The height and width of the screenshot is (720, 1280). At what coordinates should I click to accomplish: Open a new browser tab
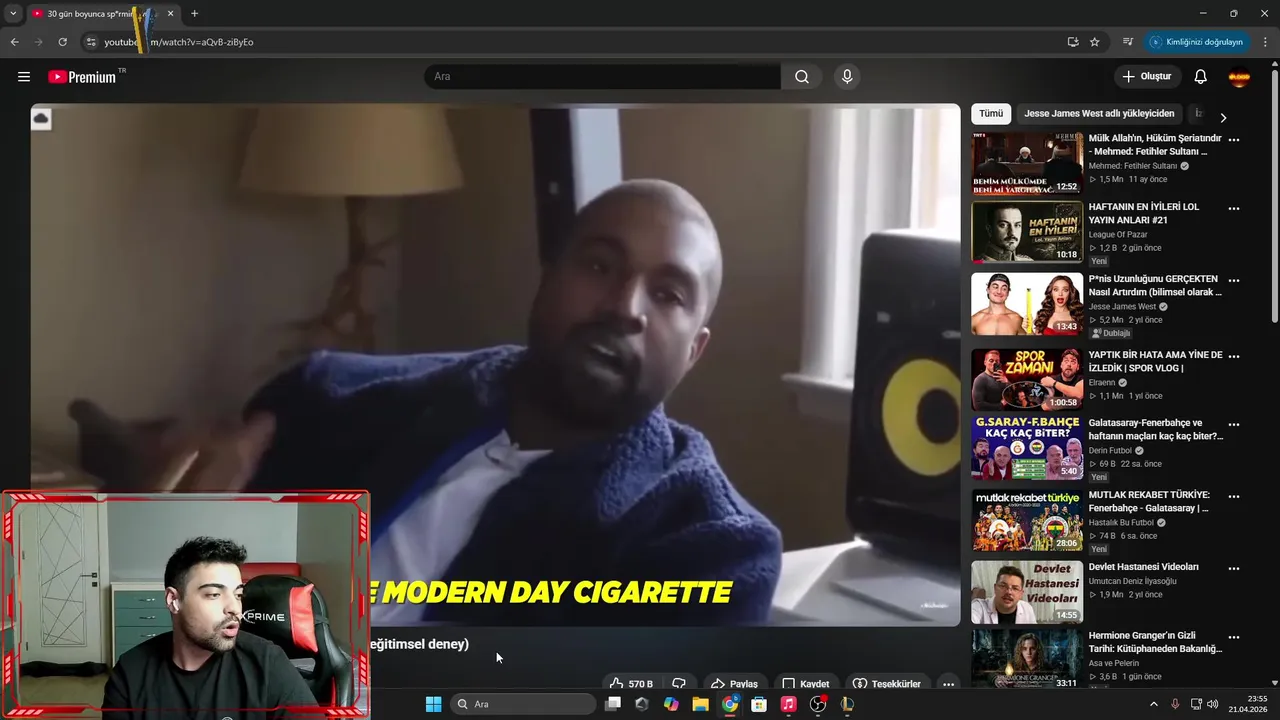[x=194, y=14]
